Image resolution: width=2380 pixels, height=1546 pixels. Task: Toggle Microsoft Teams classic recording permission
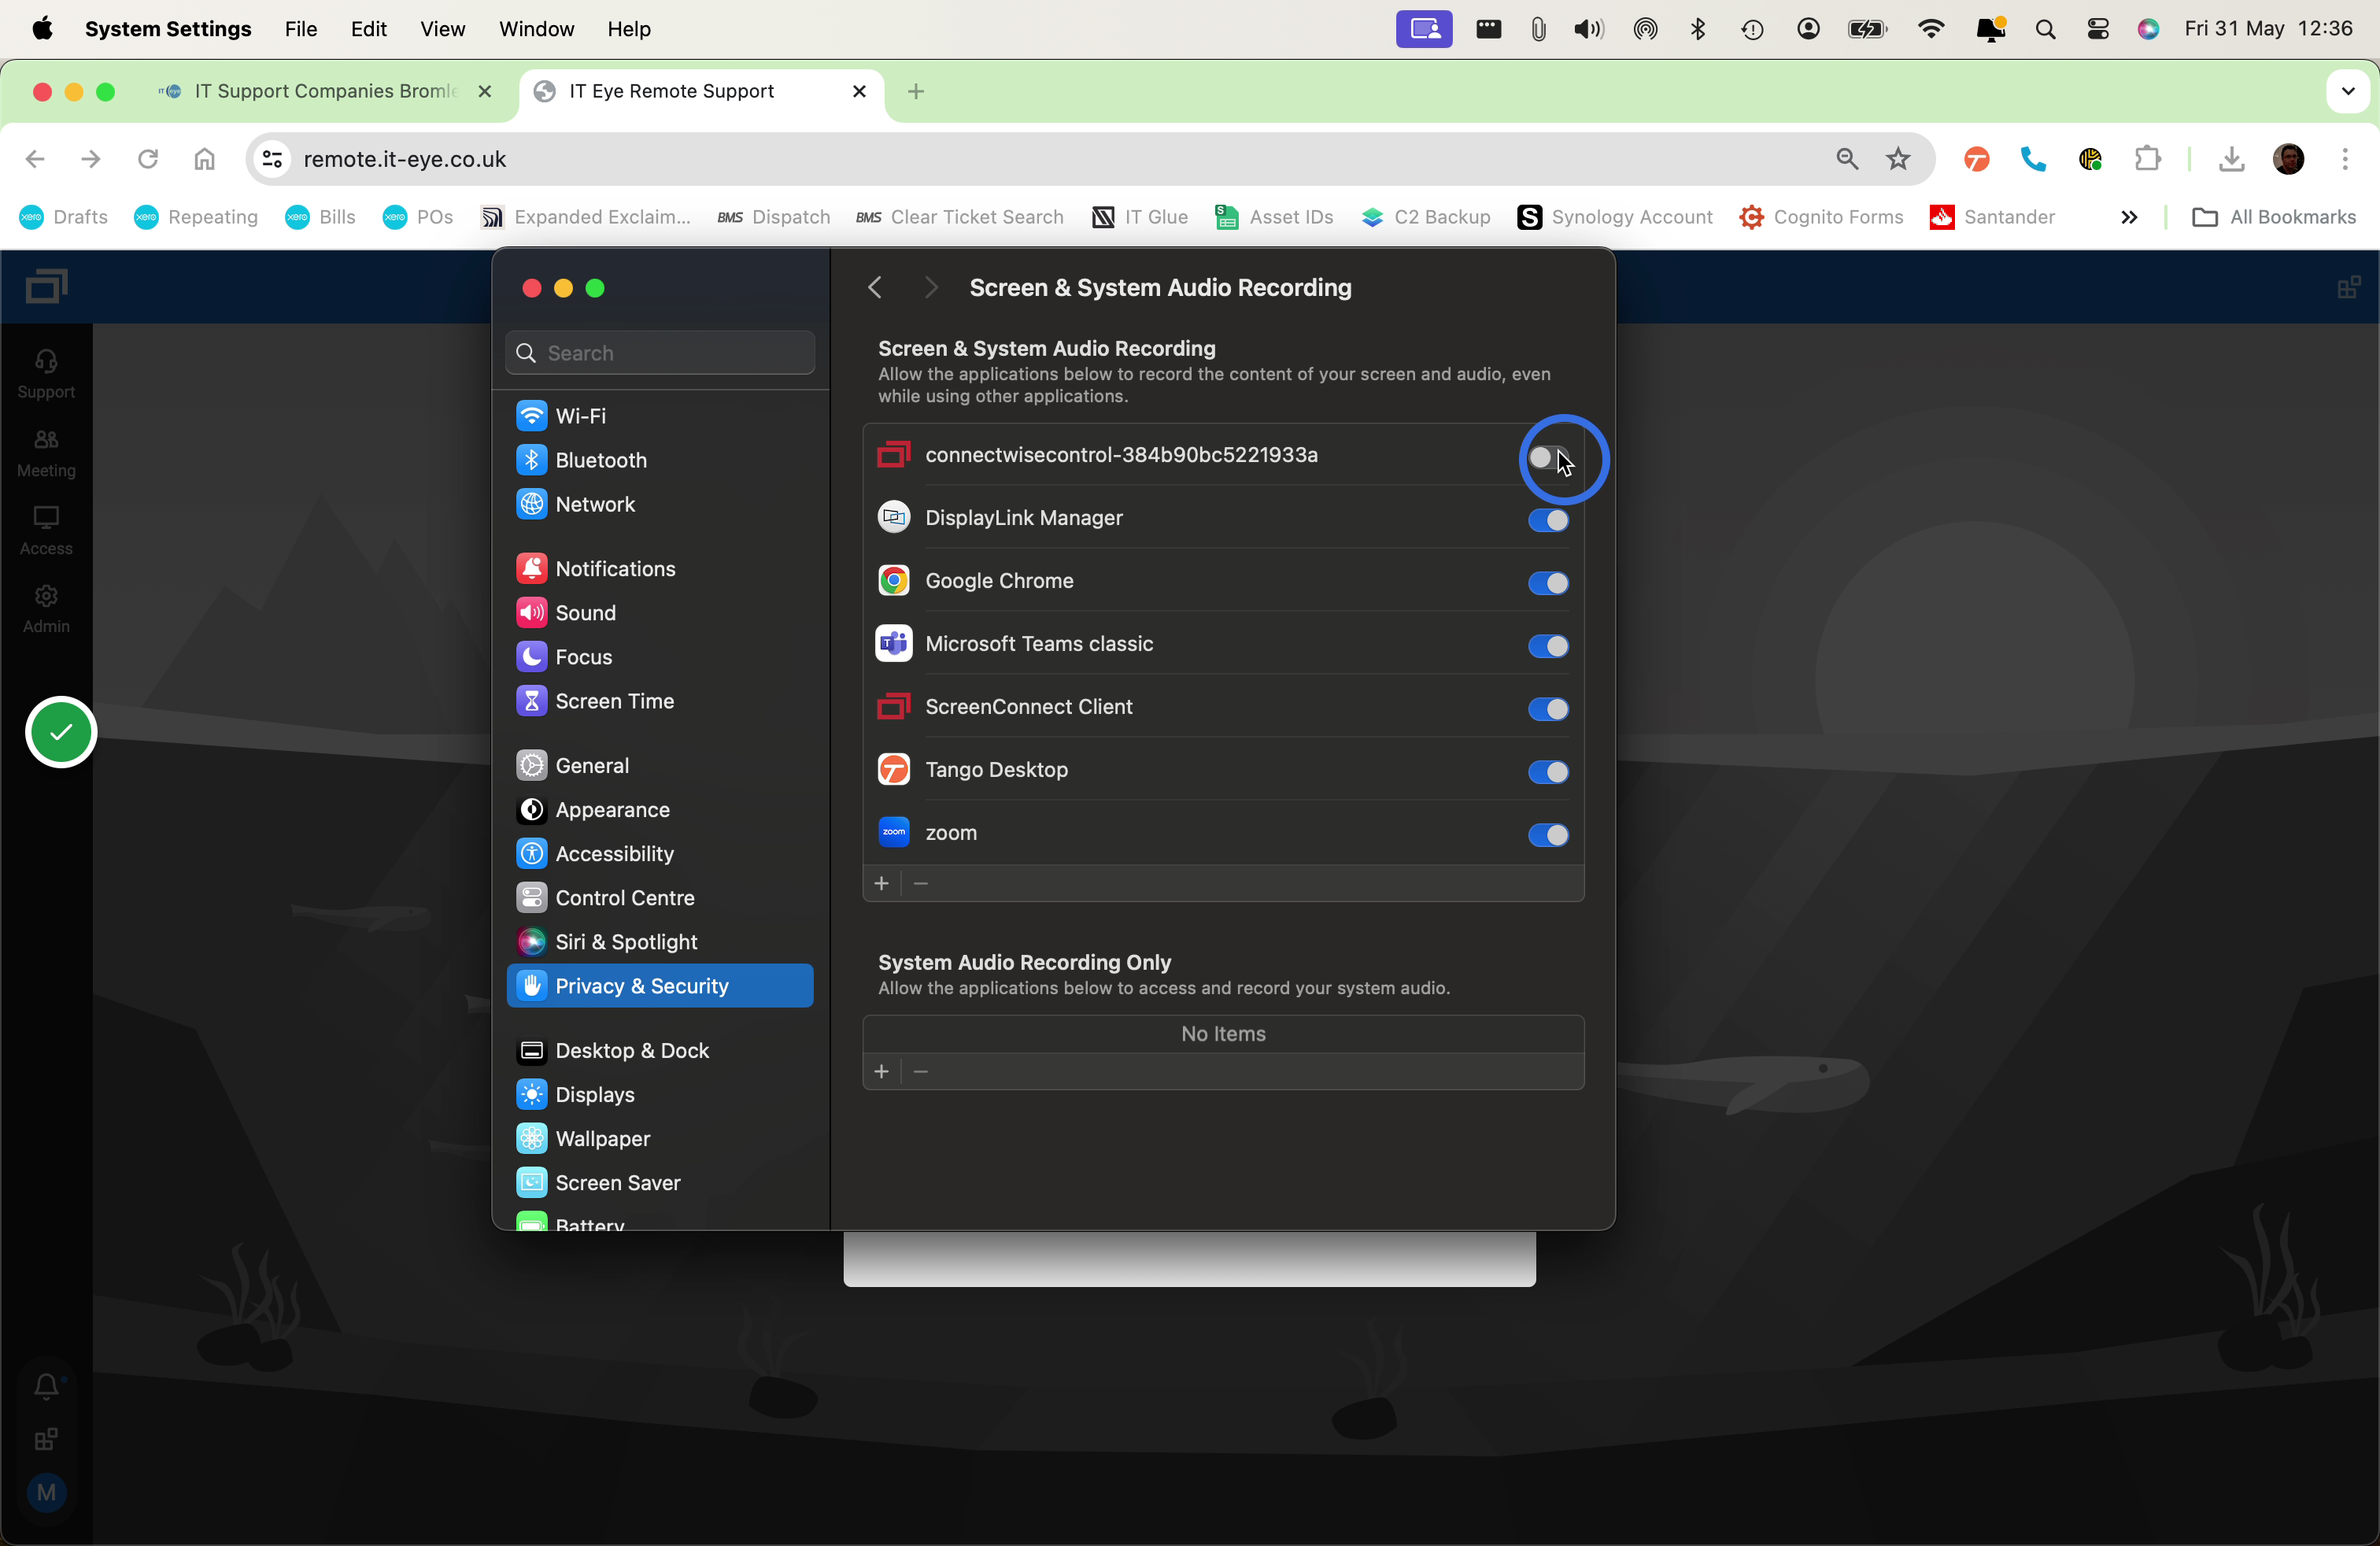pos(1548,646)
